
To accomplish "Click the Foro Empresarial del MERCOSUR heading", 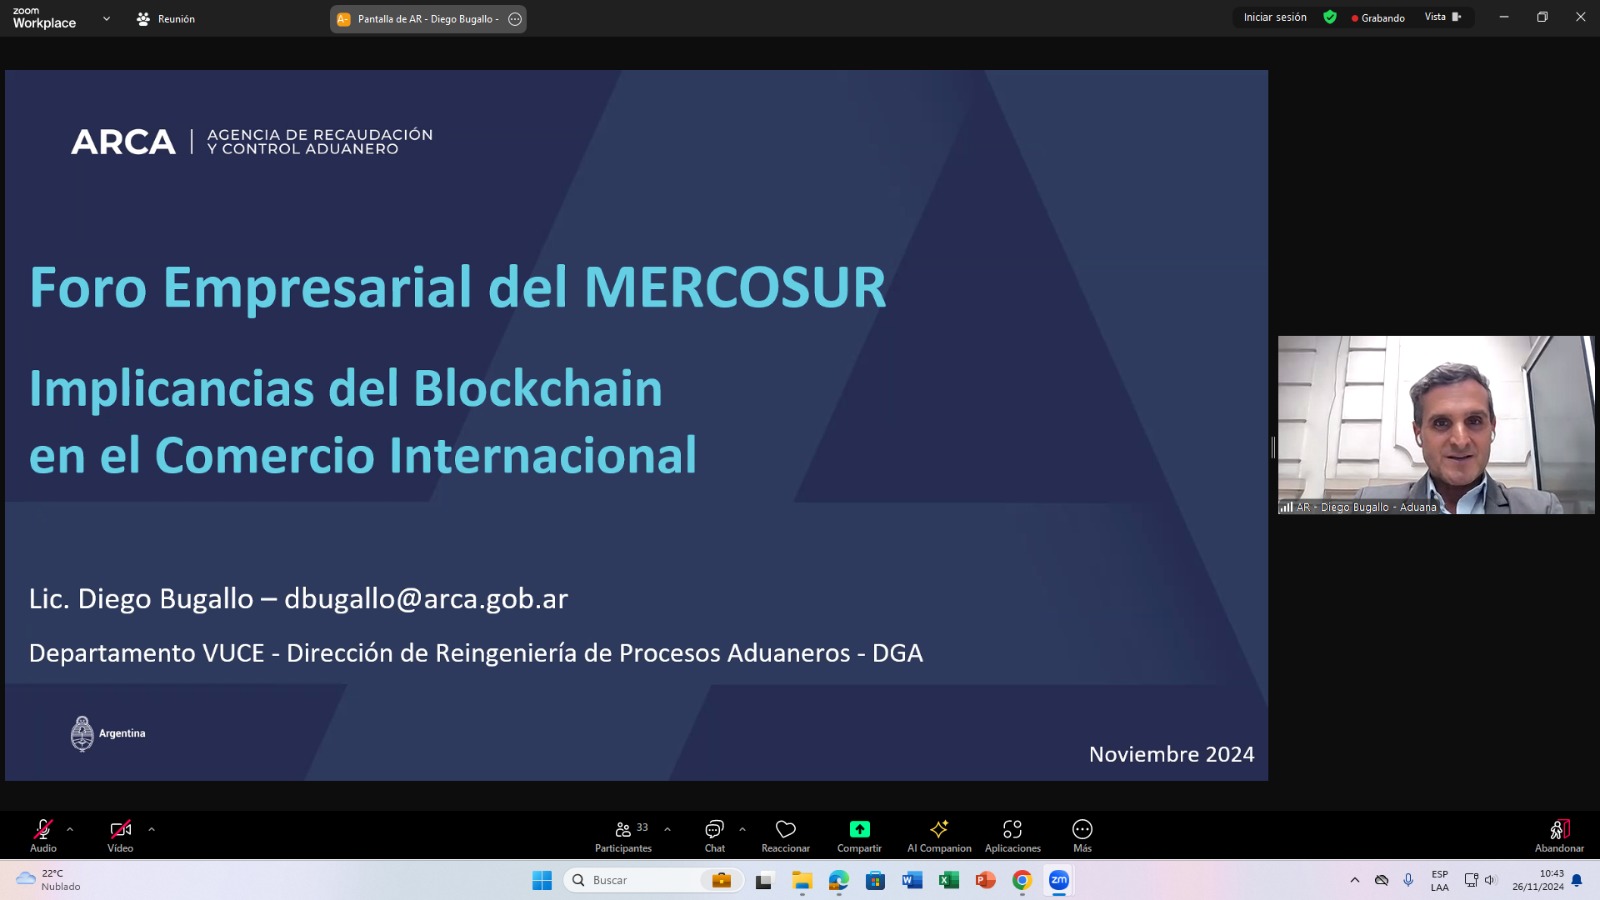I will (x=458, y=287).
